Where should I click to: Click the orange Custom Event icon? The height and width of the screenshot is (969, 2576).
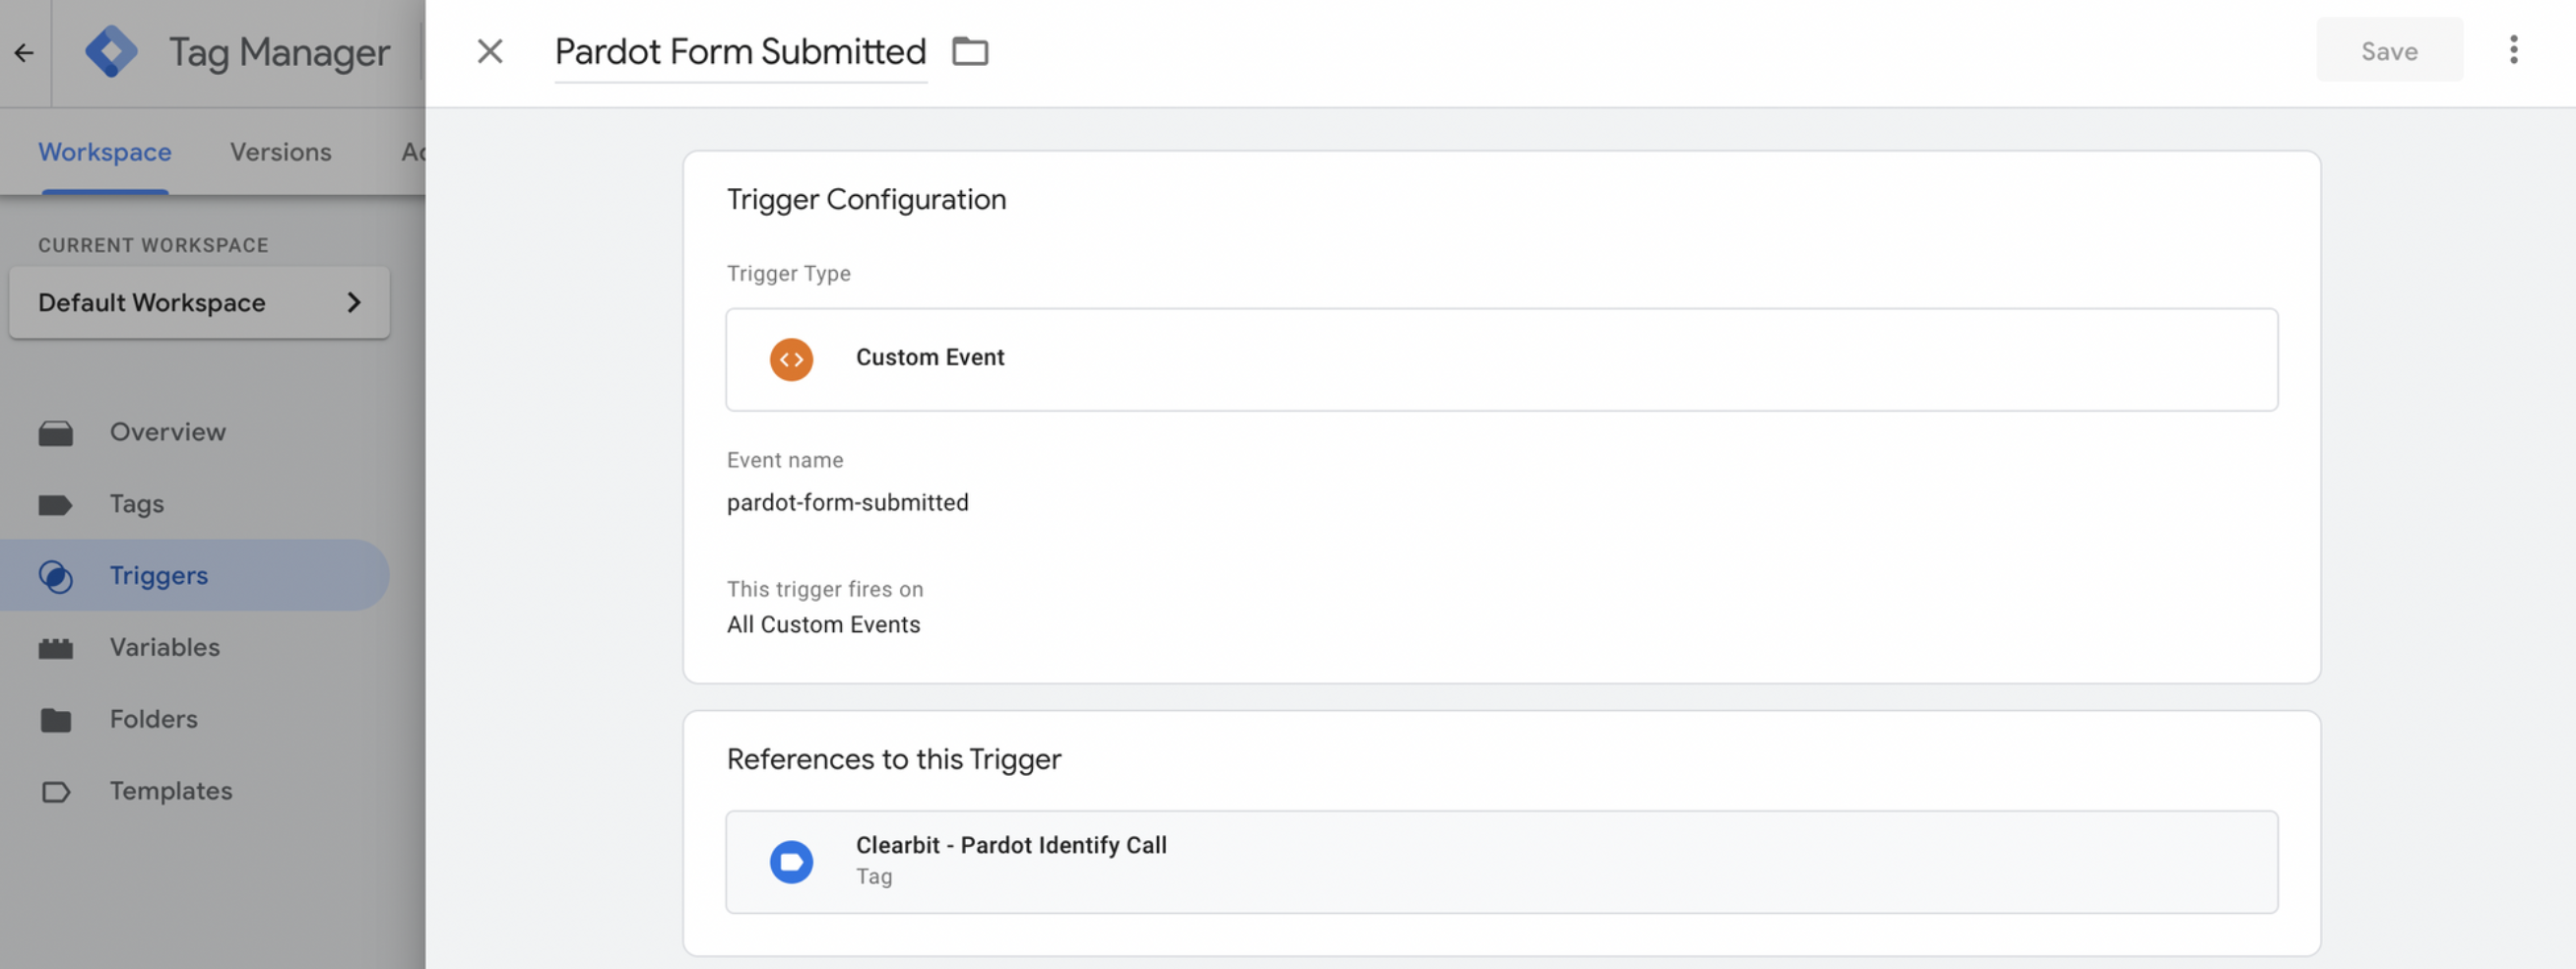coord(790,359)
